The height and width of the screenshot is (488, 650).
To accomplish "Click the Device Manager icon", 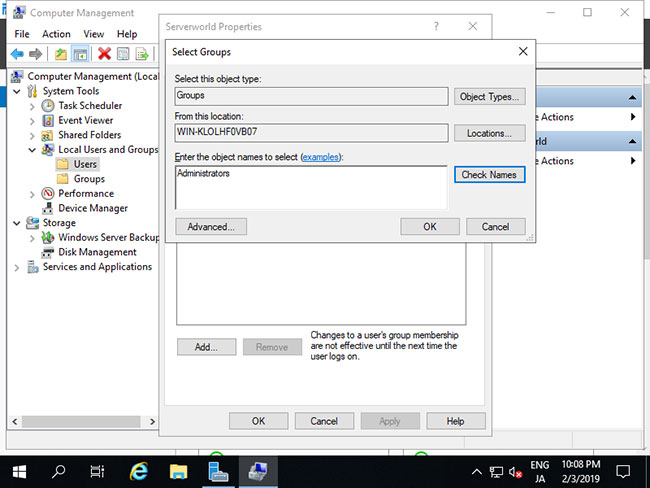I will [x=48, y=209].
